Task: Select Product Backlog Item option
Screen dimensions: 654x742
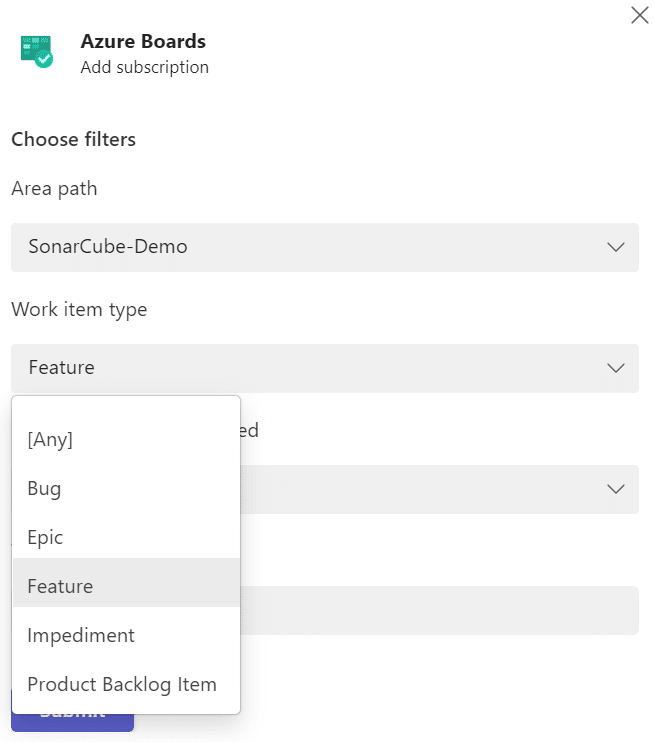Action: coord(126,684)
